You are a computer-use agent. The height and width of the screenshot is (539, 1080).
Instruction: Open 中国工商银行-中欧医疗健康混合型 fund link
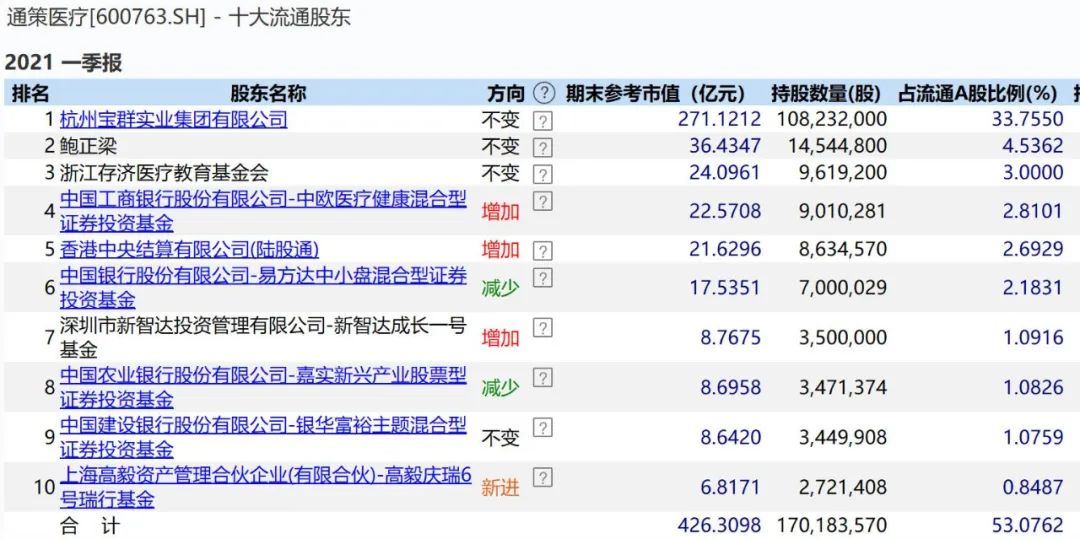263,211
